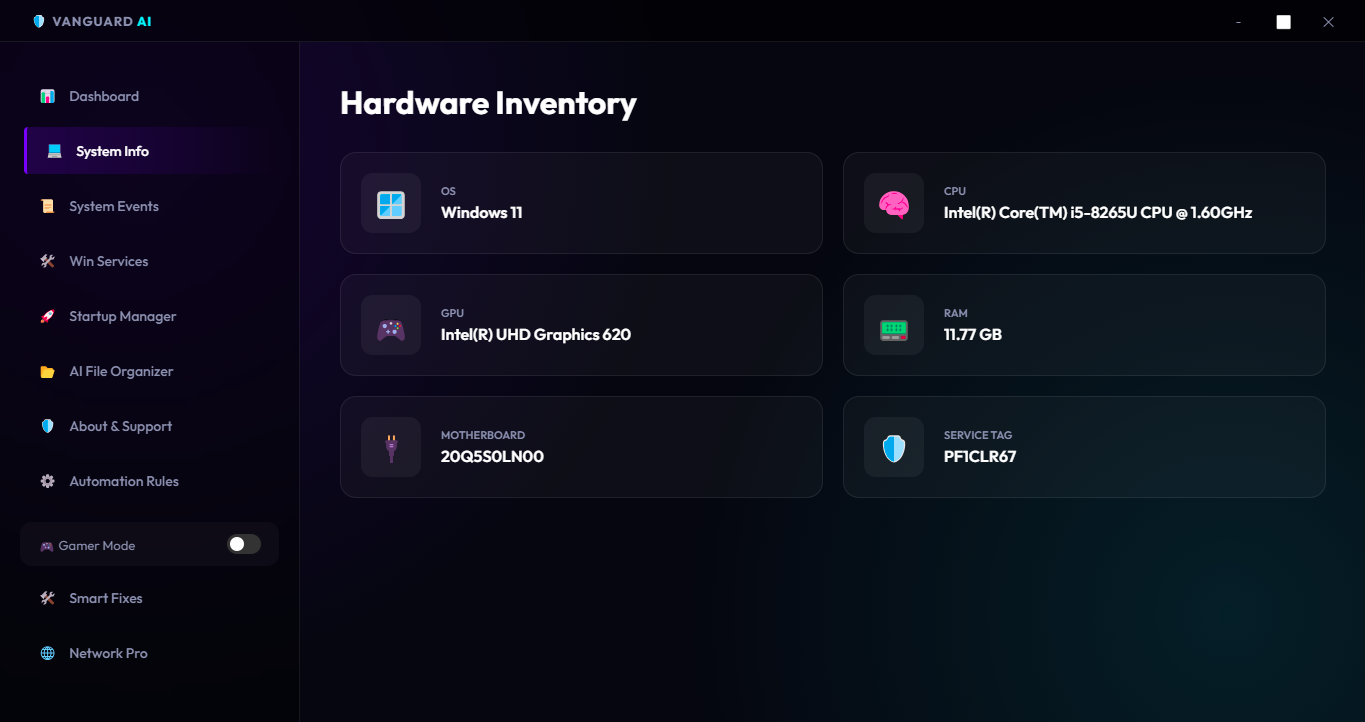Click the shield icon in Service Tag card
Screen dimensions: 1365x722
click(894, 448)
